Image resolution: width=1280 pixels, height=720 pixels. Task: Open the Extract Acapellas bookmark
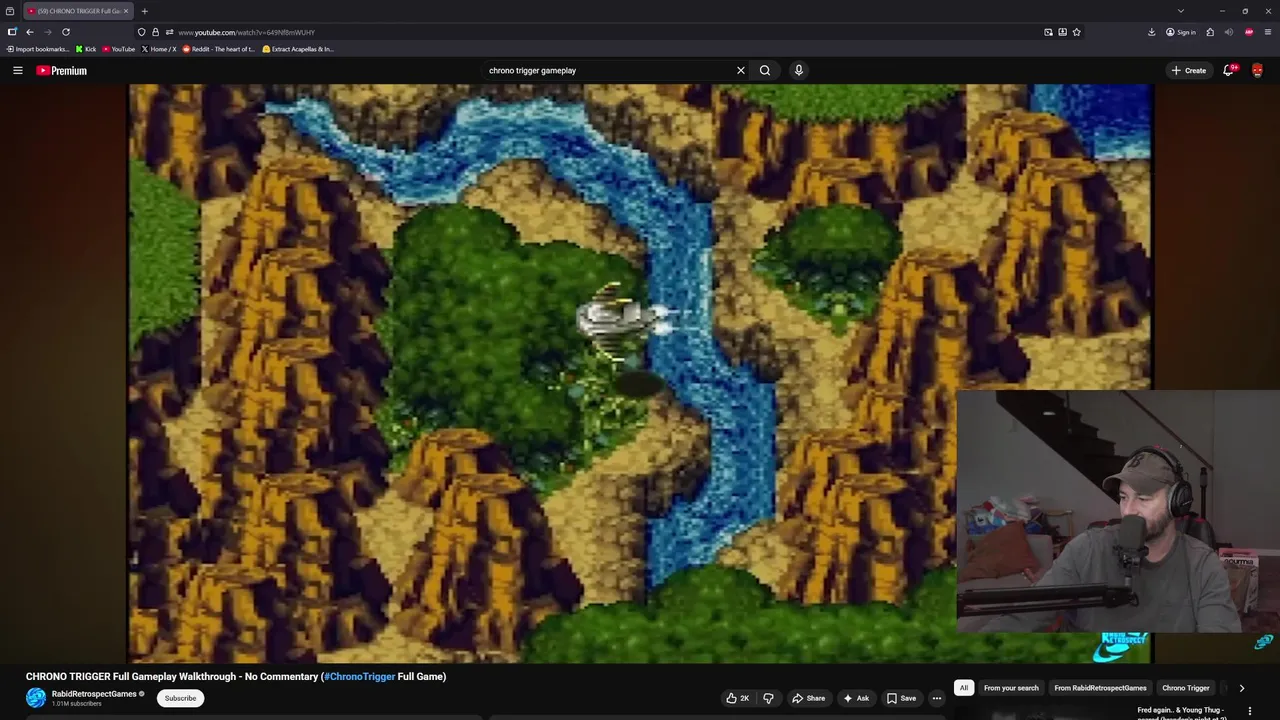click(x=298, y=49)
